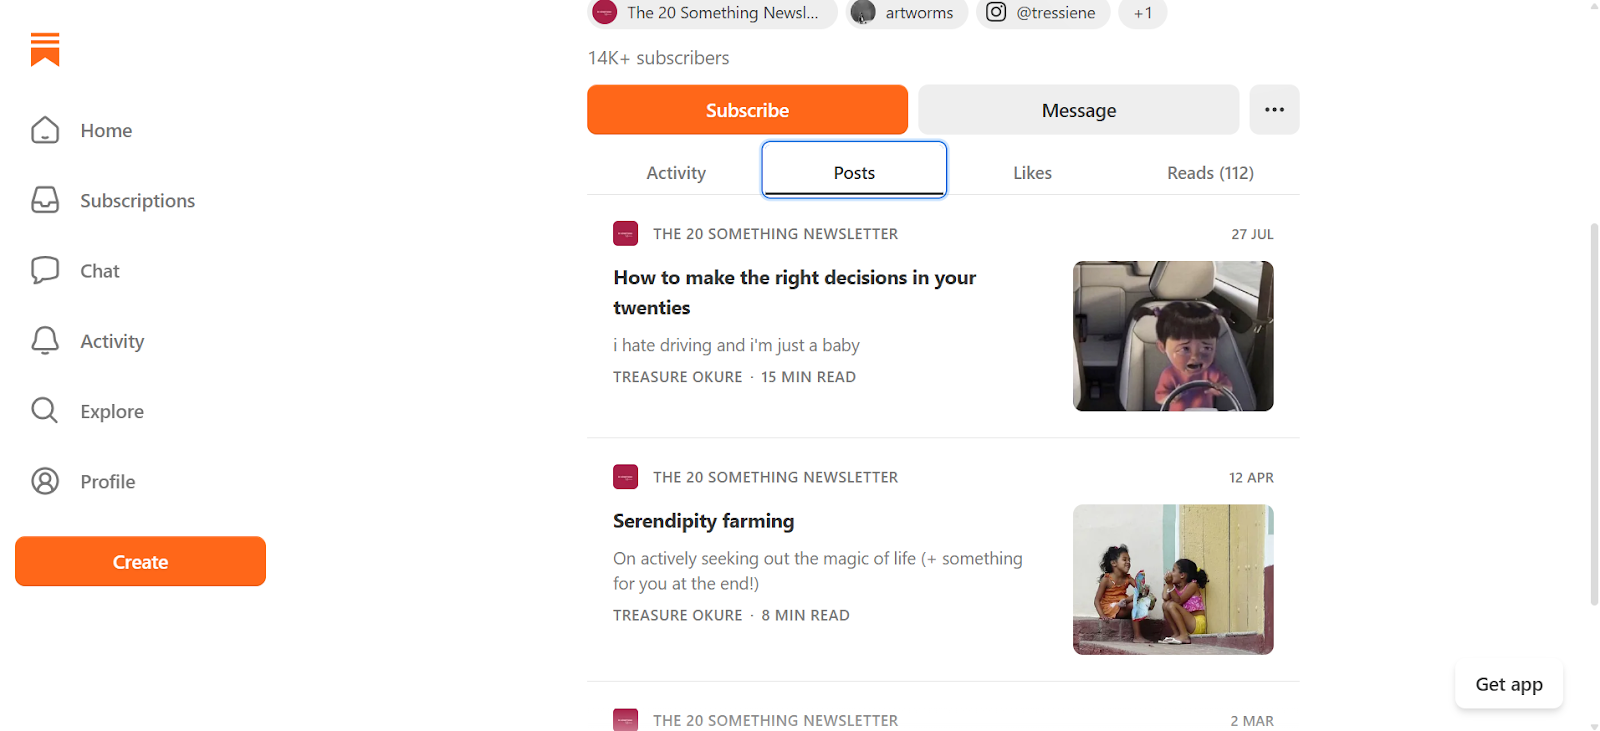This screenshot has height=731, width=1600.
Task: Open the three-dots more options menu
Action: [1274, 110]
